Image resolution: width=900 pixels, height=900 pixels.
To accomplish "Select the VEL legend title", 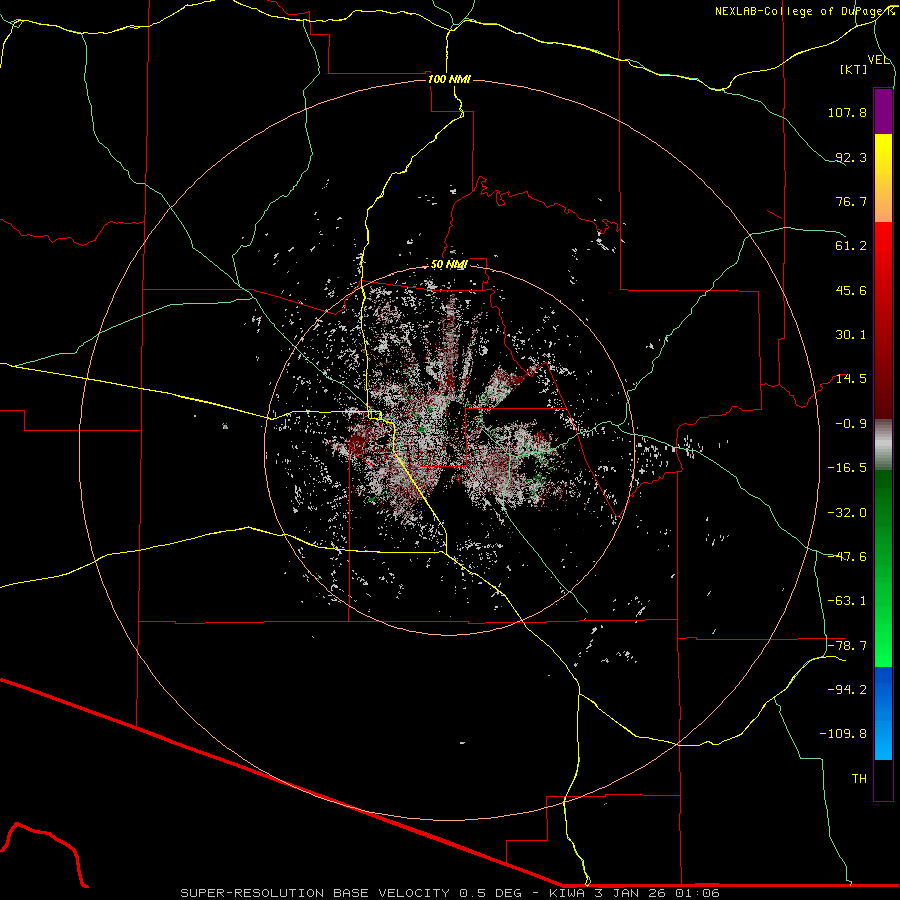I will click(x=878, y=60).
